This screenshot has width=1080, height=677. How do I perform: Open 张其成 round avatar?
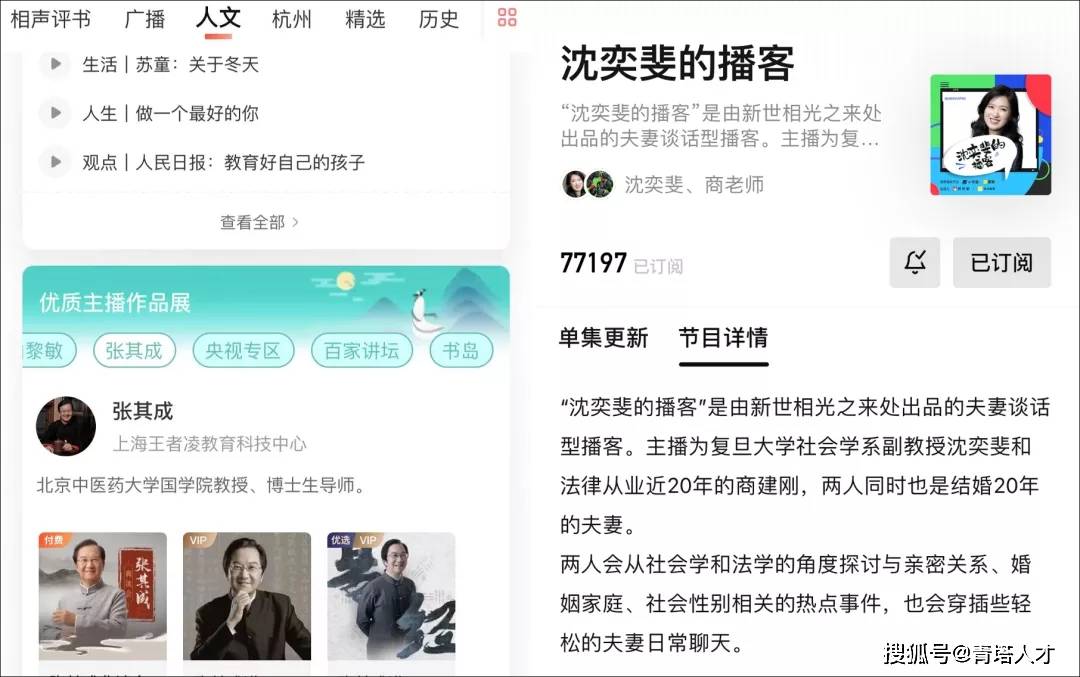click(66, 426)
